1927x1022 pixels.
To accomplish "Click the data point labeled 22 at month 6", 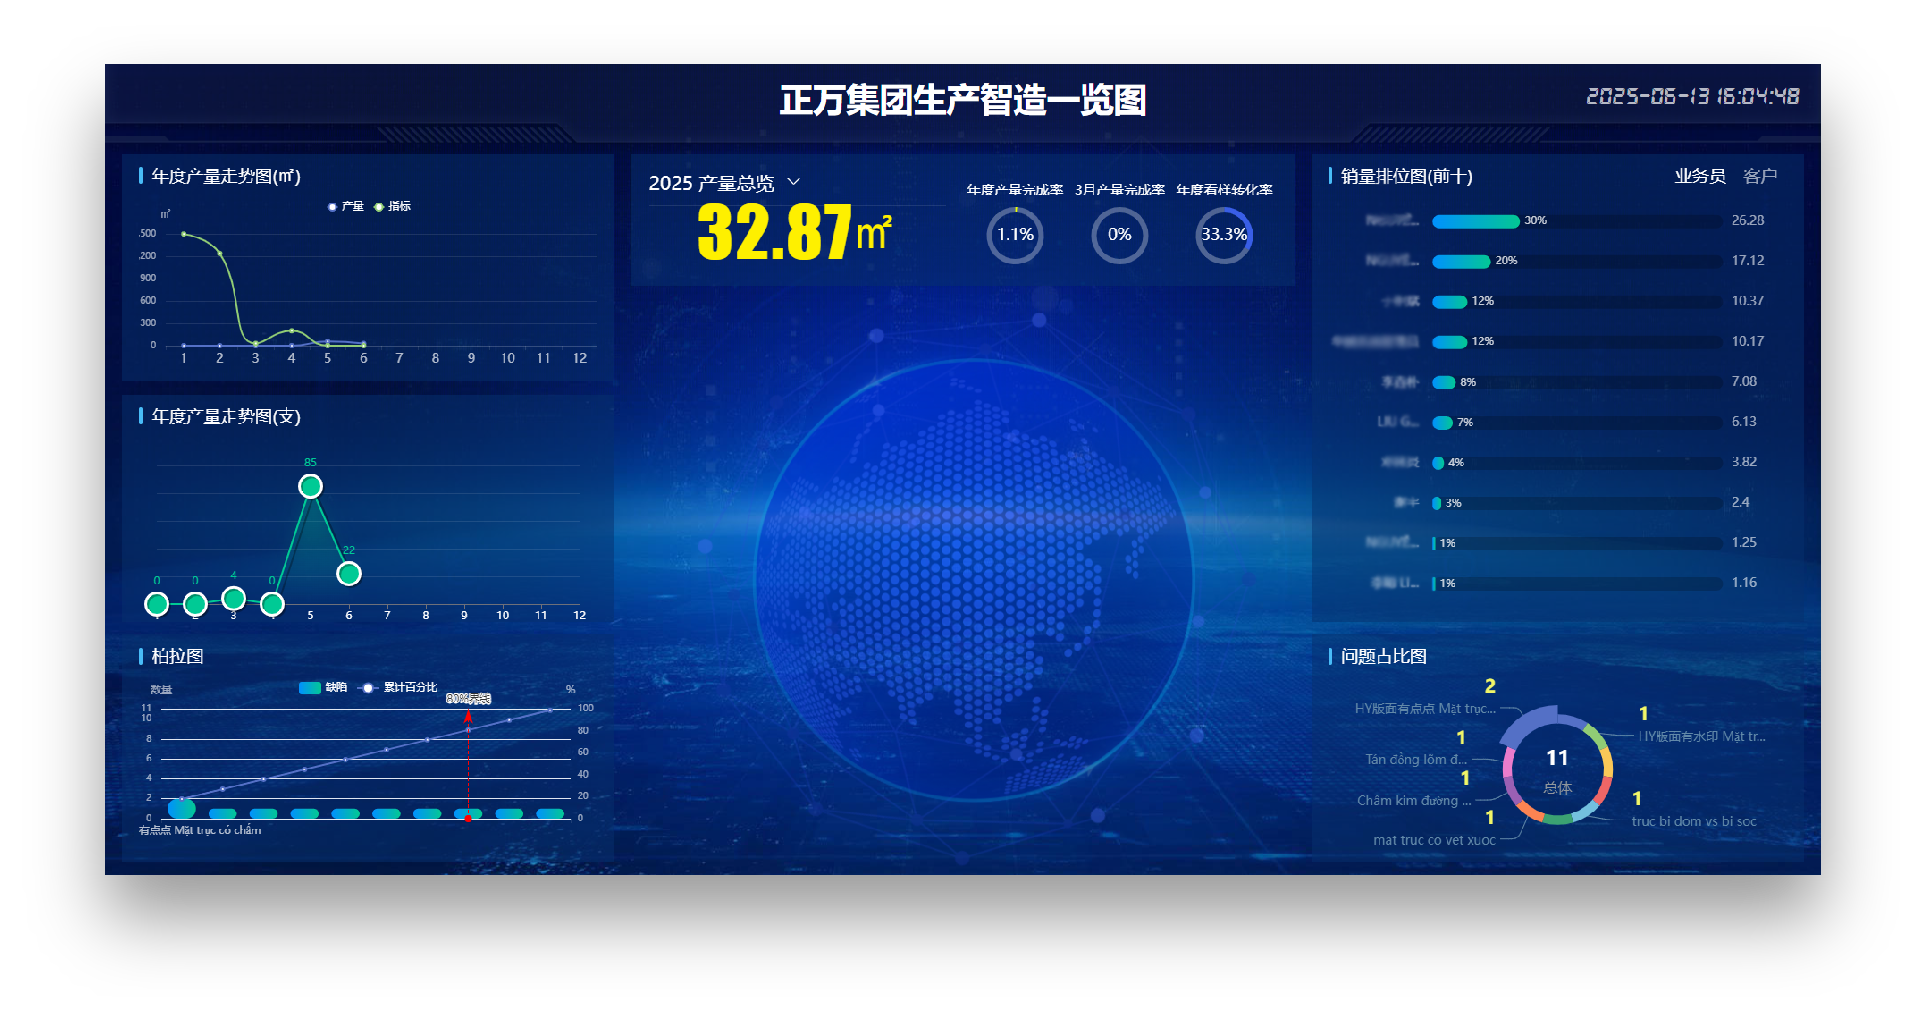I will (x=349, y=573).
